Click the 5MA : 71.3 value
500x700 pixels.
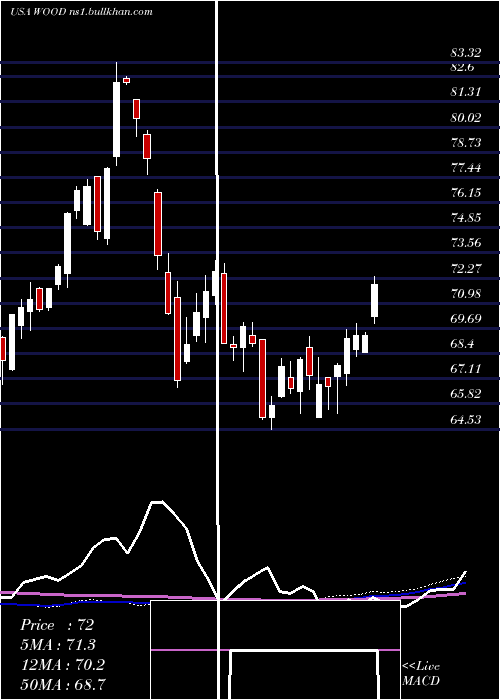tap(58, 645)
